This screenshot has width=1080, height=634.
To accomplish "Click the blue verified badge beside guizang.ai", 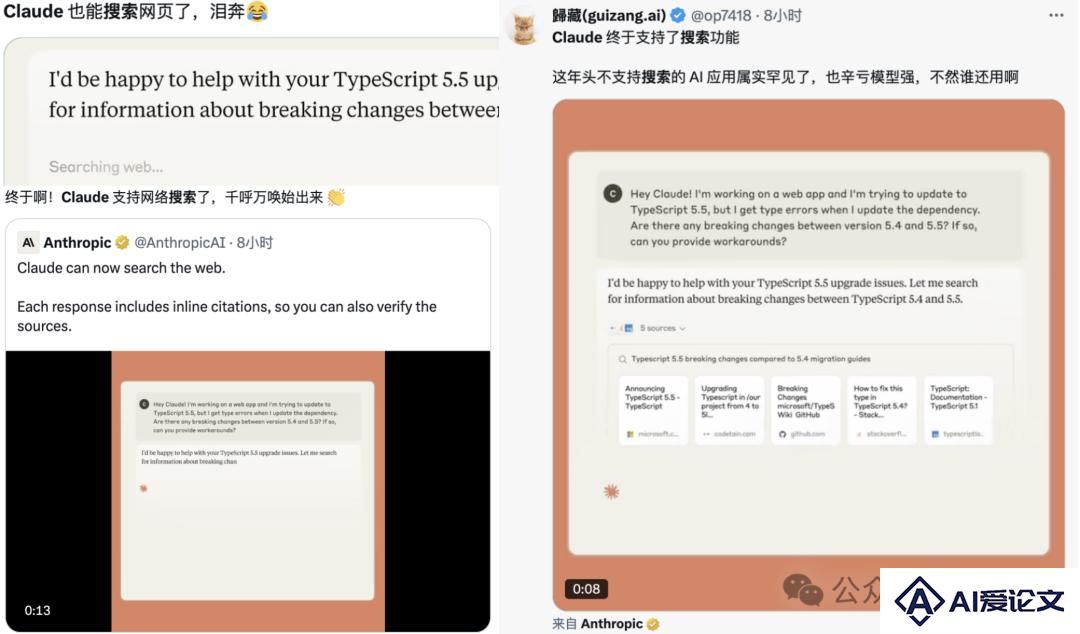I will pos(678,15).
